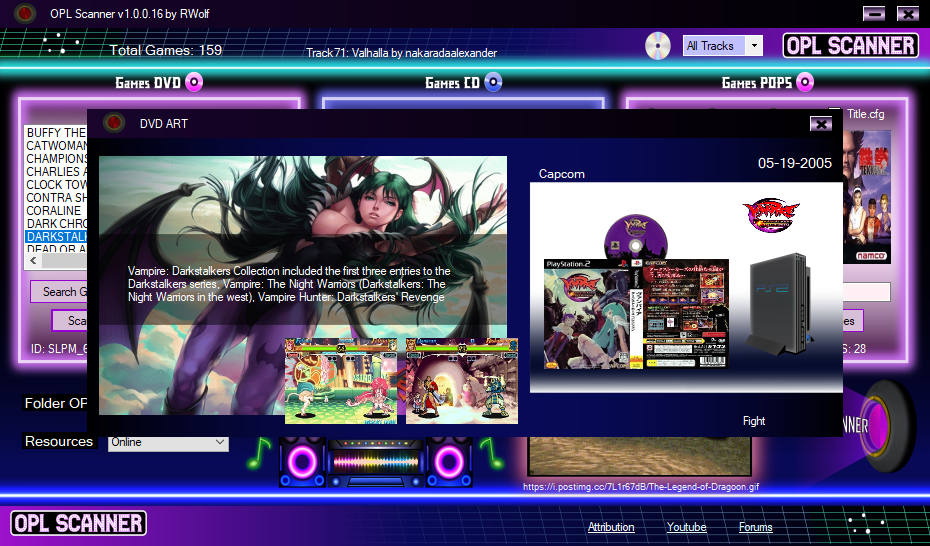Open the second gameplay screenshot thumbnail
Screen dimensions: 930x546
[462, 381]
